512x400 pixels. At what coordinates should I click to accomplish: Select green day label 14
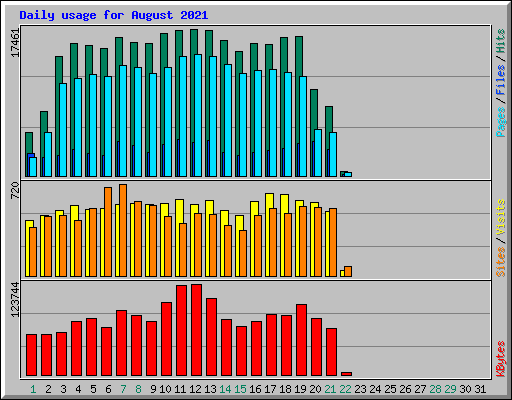coord(225,389)
